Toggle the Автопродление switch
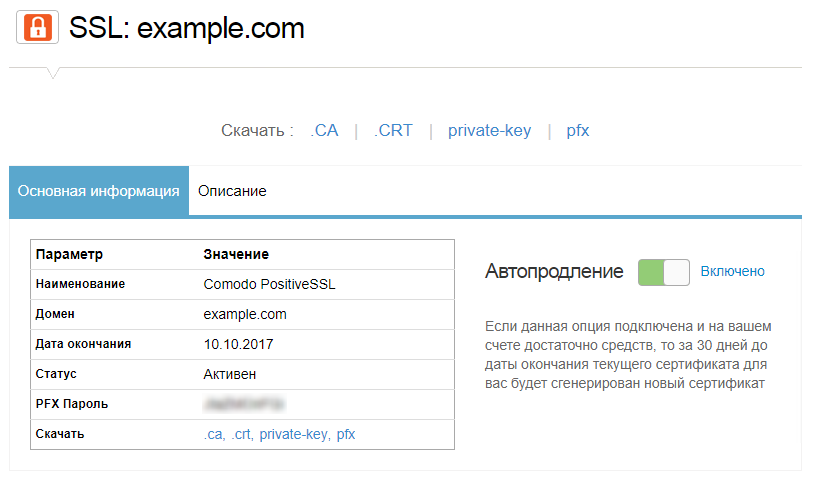Image resolution: width=814 pixels, height=478 pixels. (664, 272)
